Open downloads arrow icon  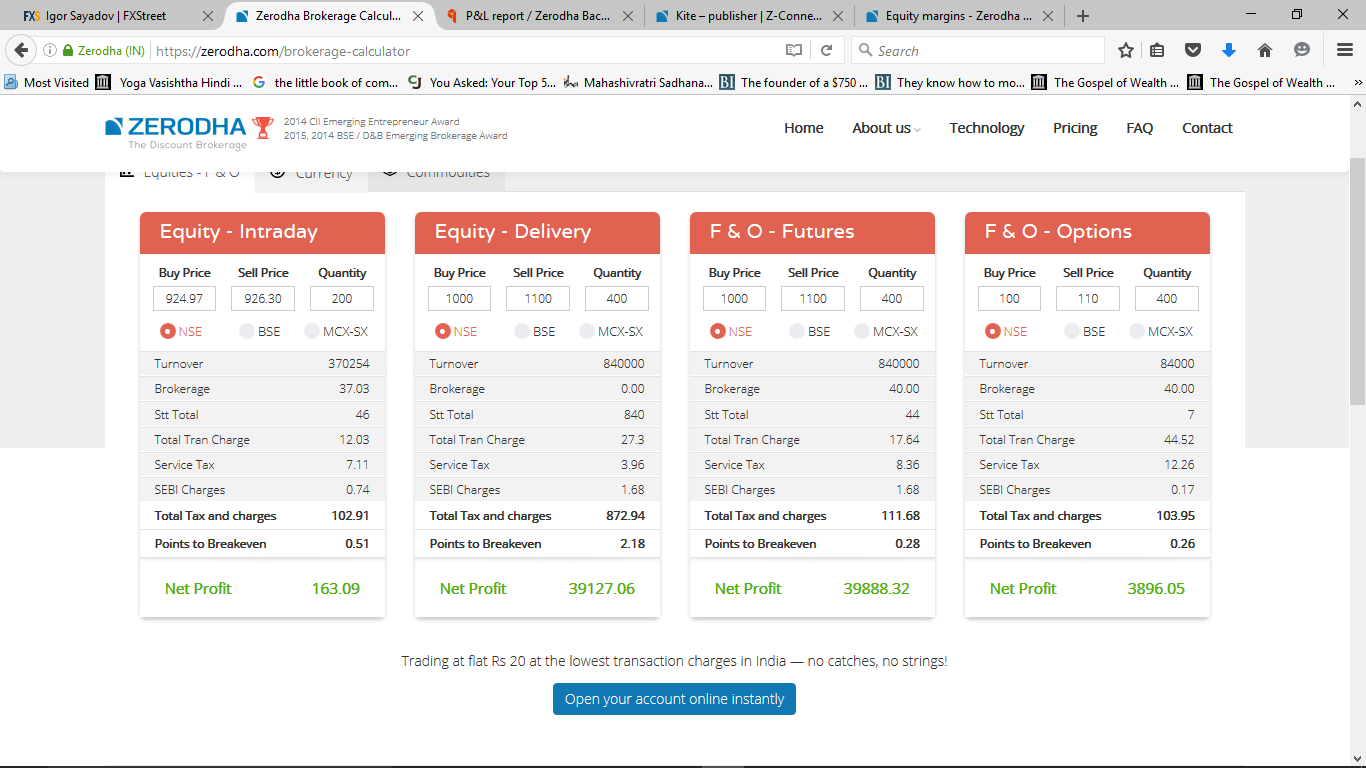tap(1229, 50)
